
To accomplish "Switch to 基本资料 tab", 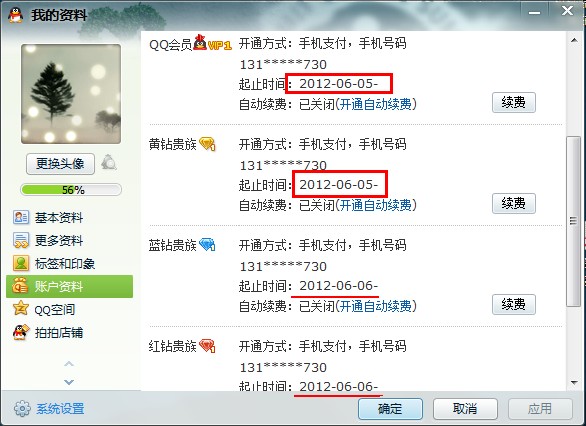I will click(48, 217).
